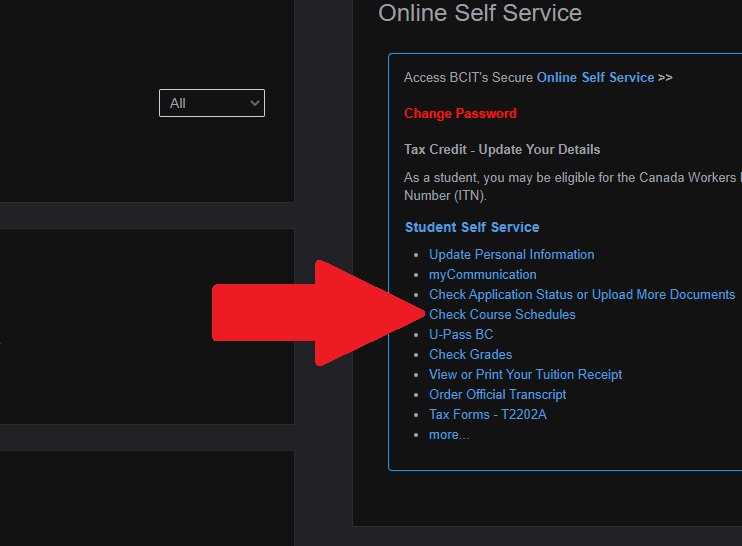
Task: Click the Change Password link
Action: click(x=460, y=114)
